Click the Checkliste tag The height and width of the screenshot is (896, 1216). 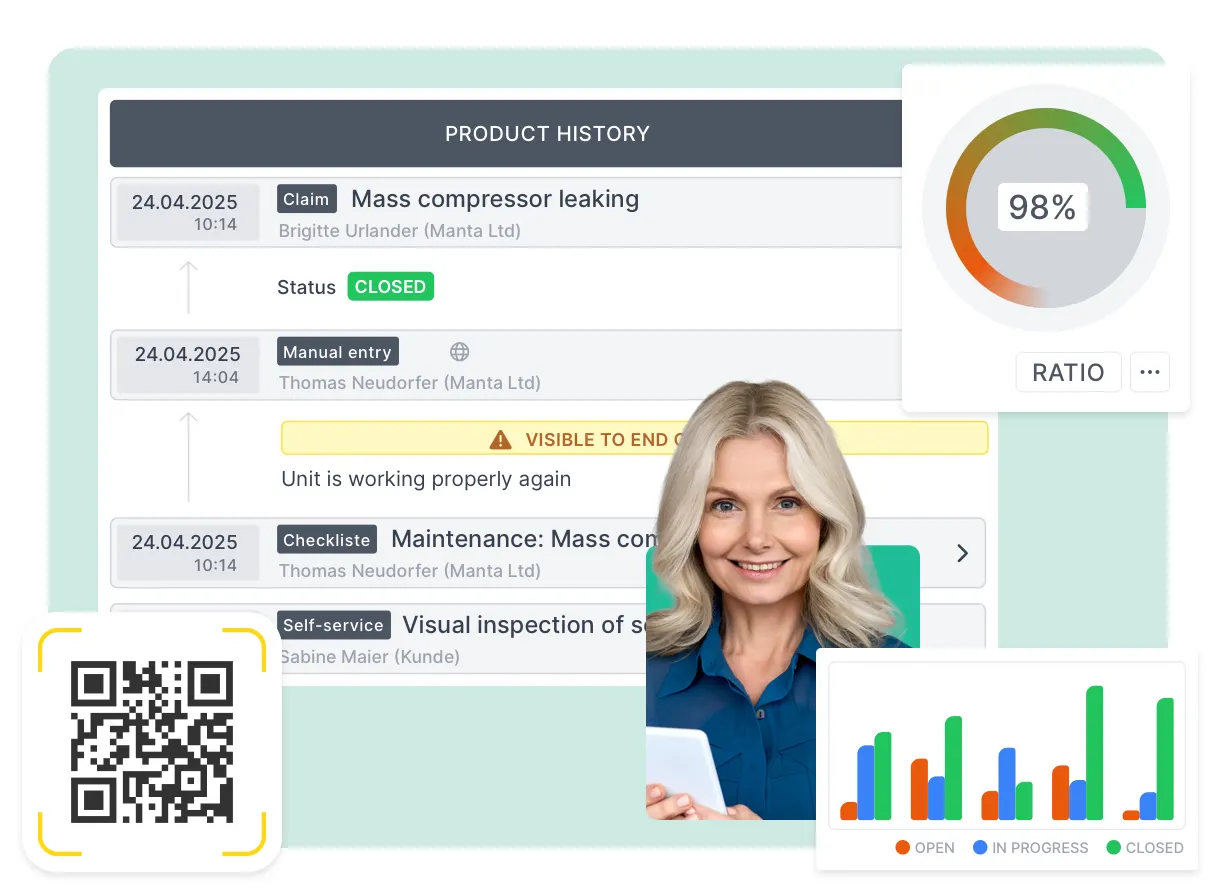327,540
